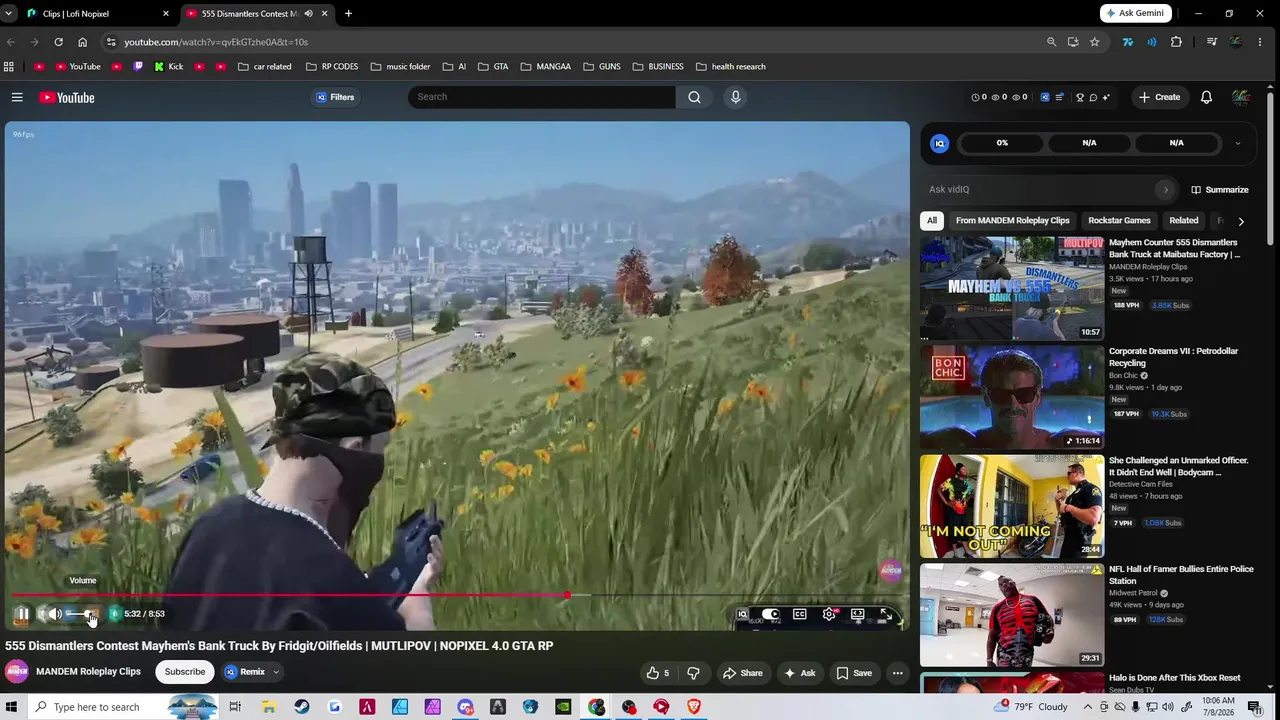Adjust the video volume slider
The image size is (1280, 720).
(82, 614)
